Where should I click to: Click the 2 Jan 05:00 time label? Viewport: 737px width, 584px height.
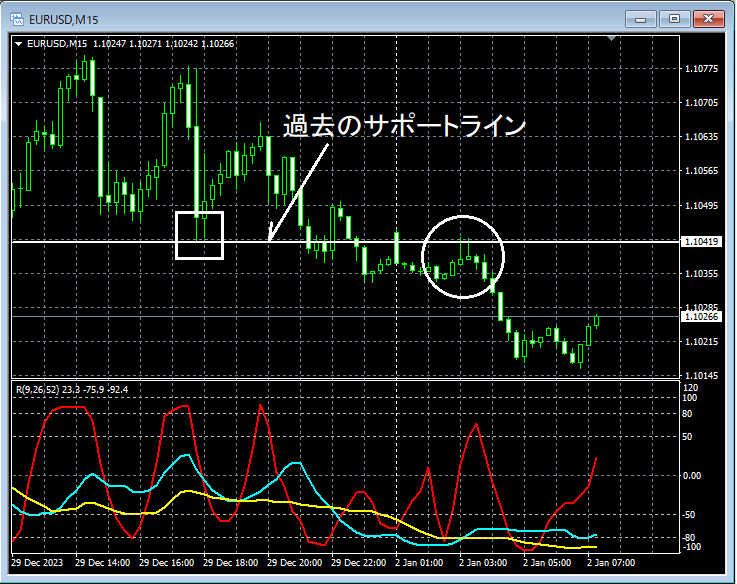click(547, 562)
